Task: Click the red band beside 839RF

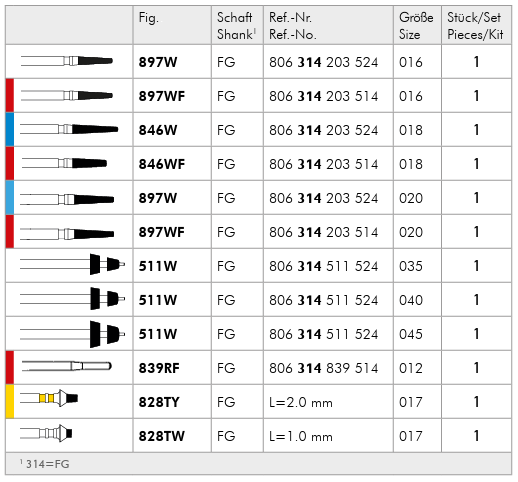Action: [10, 367]
